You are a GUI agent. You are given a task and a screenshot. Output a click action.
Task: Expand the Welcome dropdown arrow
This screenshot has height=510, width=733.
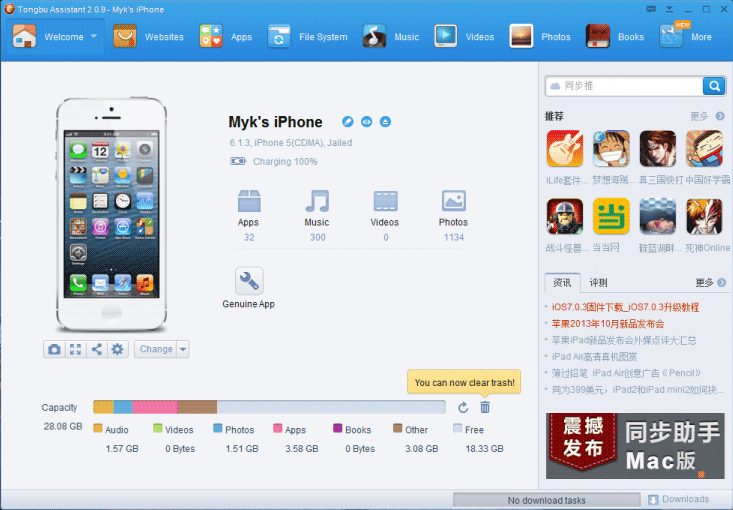click(94, 36)
